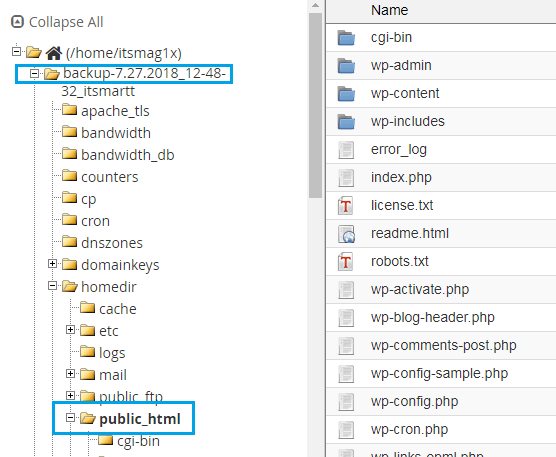556x457 pixels.
Task: Select the domainkeys folder label
Action: click(x=120, y=265)
